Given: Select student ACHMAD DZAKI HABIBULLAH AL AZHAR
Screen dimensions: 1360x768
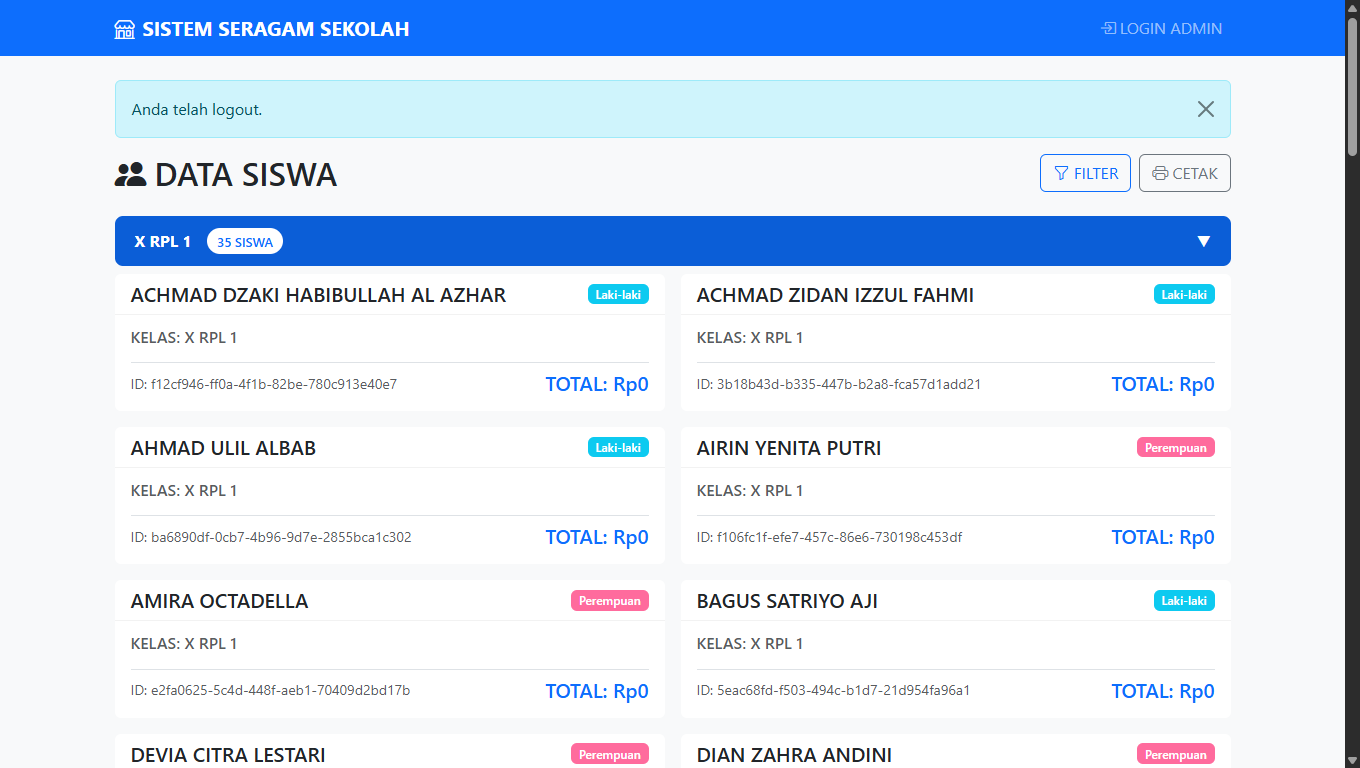Looking at the screenshot, I should pyautogui.click(x=319, y=295).
